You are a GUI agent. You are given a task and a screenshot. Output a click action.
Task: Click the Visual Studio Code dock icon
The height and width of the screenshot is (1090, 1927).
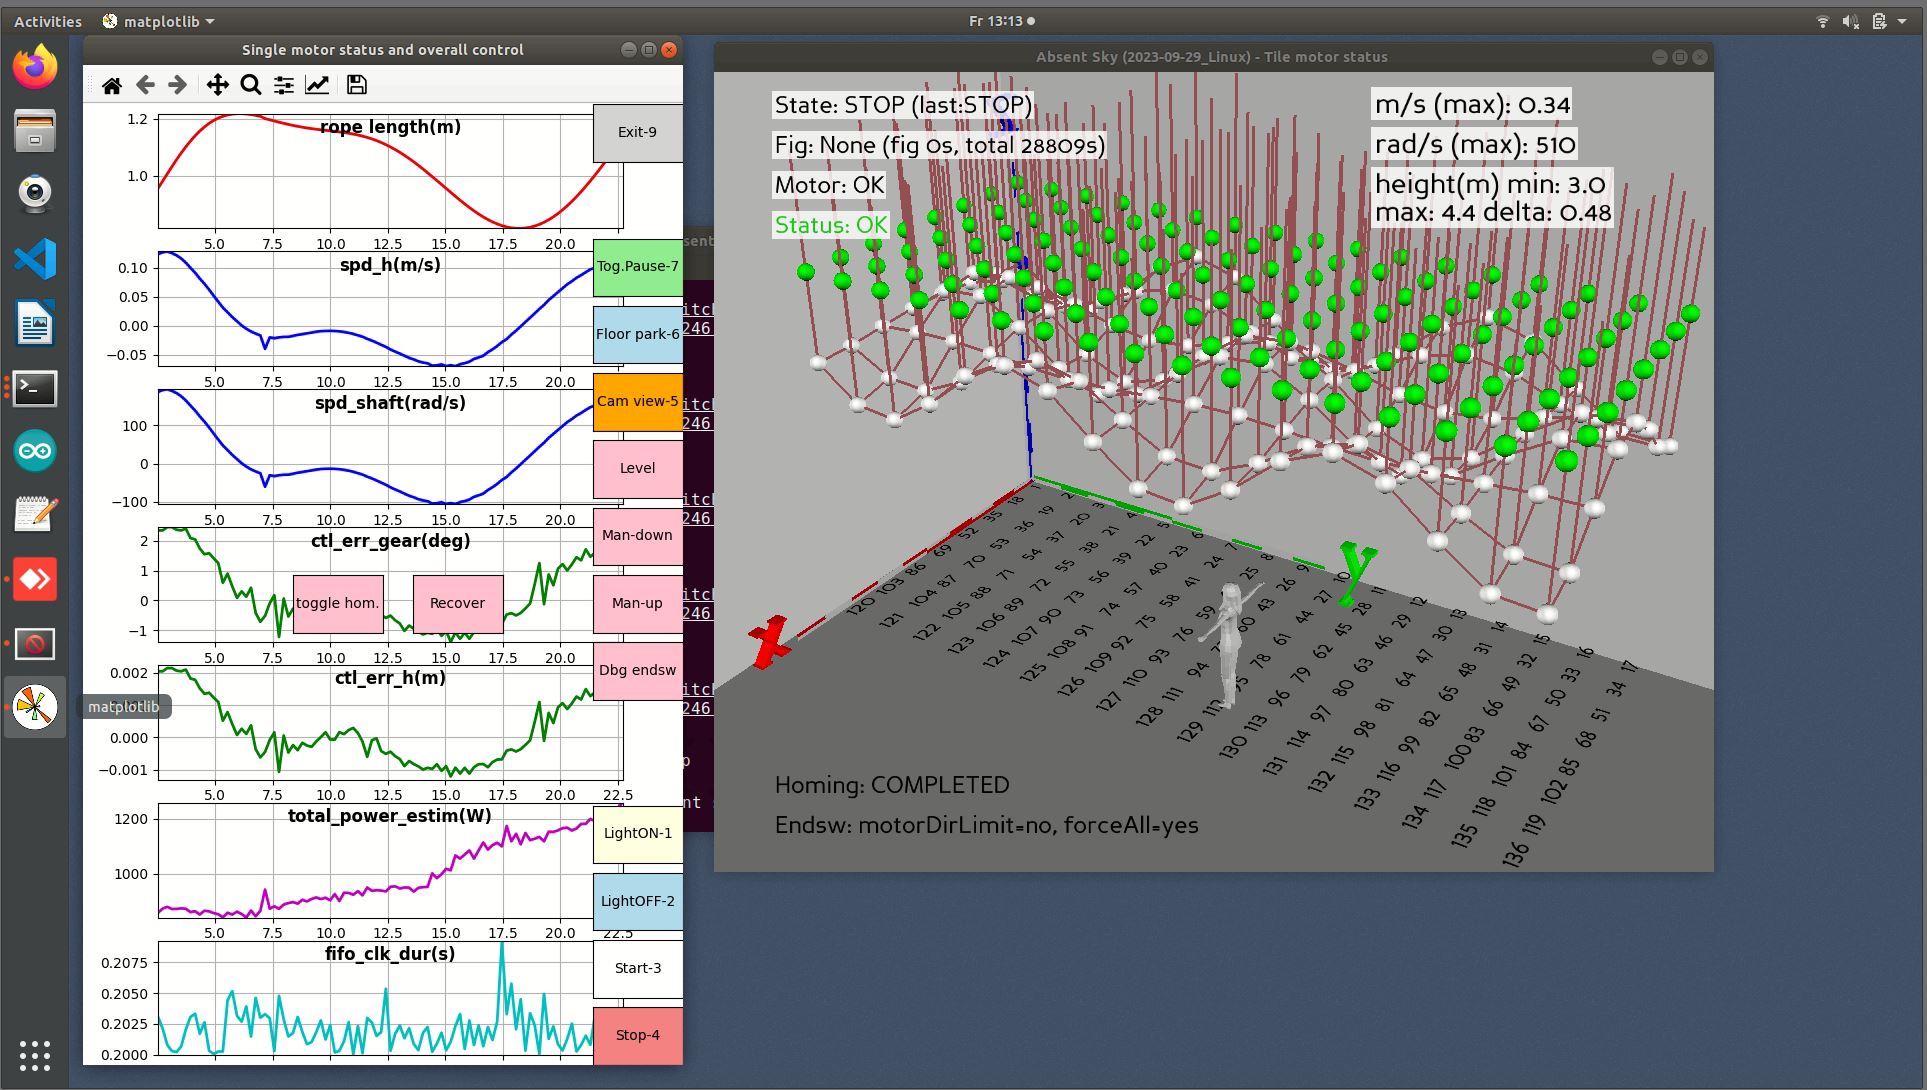[x=35, y=260]
